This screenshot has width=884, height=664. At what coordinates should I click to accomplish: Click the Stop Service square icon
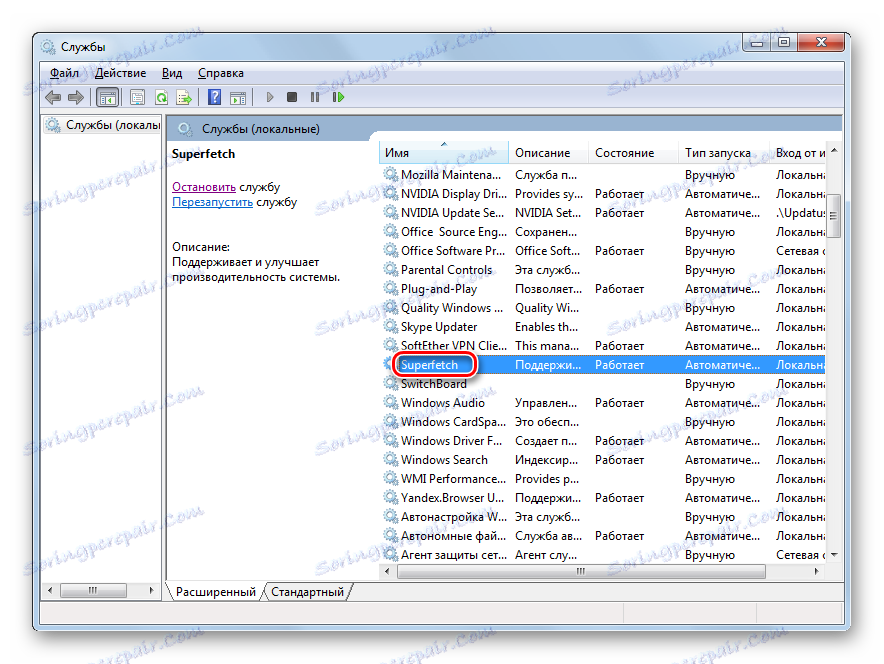tap(291, 97)
